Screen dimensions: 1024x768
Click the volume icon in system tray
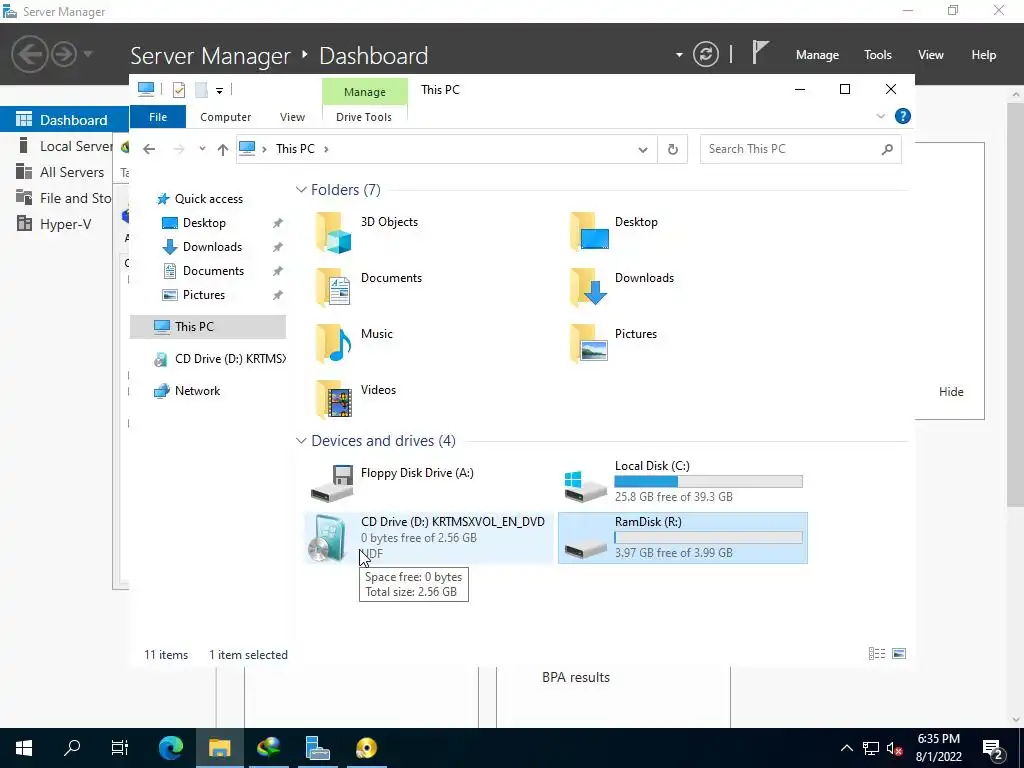tap(895, 748)
